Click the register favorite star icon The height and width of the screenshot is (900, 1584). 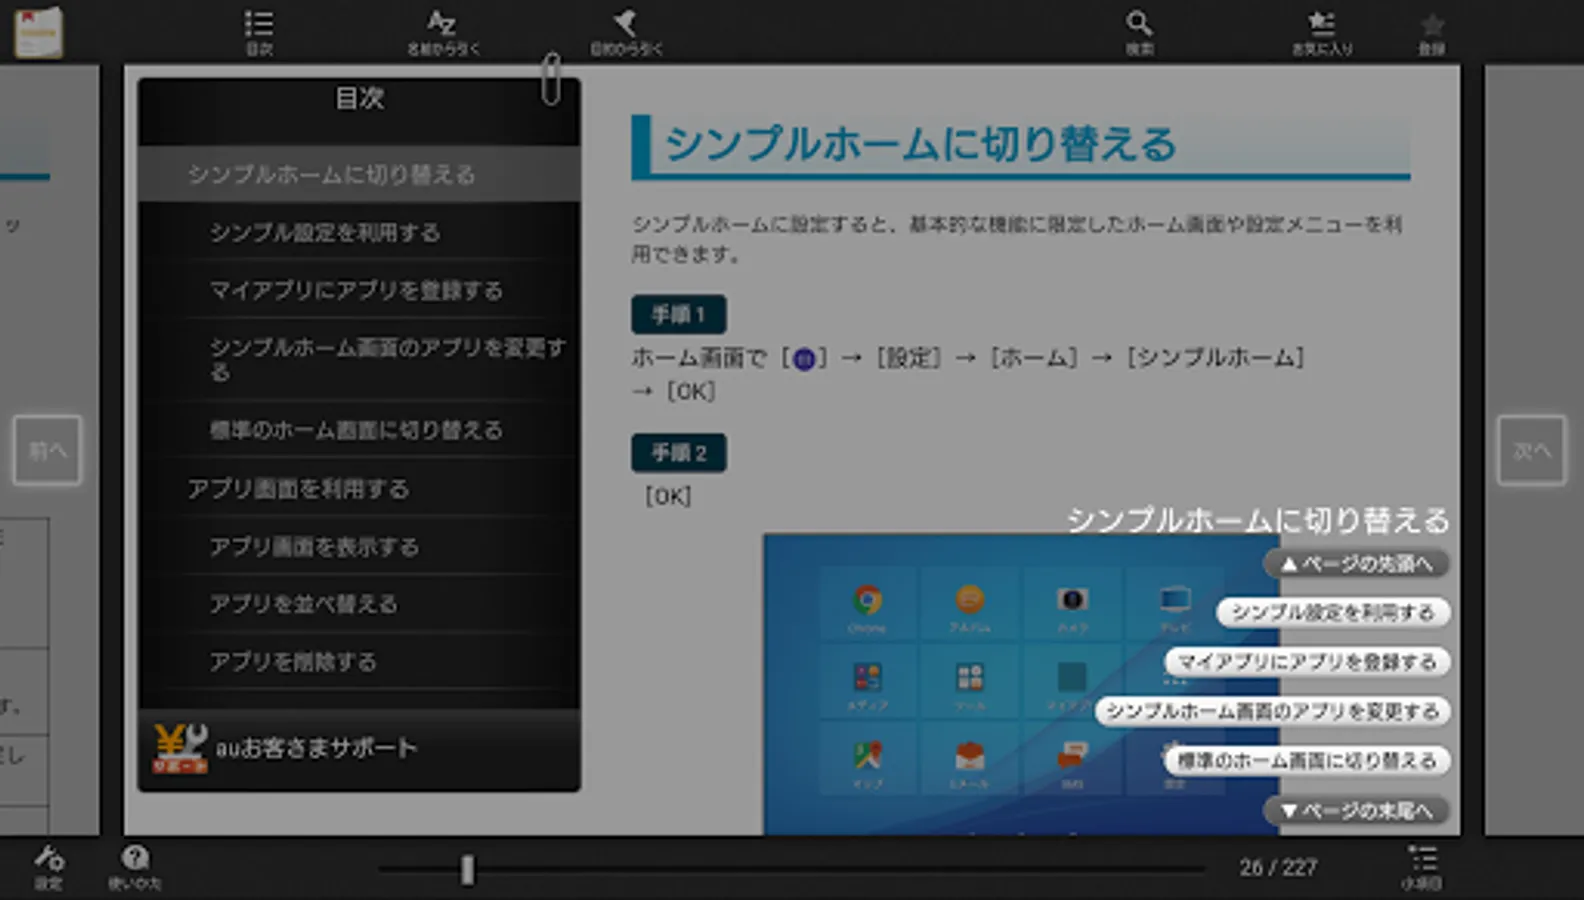click(x=1432, y=32)
